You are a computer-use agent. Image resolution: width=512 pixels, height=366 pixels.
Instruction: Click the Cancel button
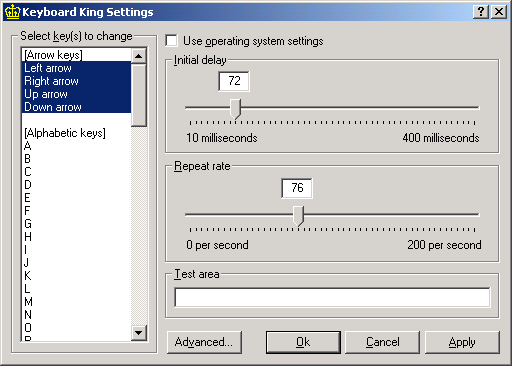coord(382,342)
